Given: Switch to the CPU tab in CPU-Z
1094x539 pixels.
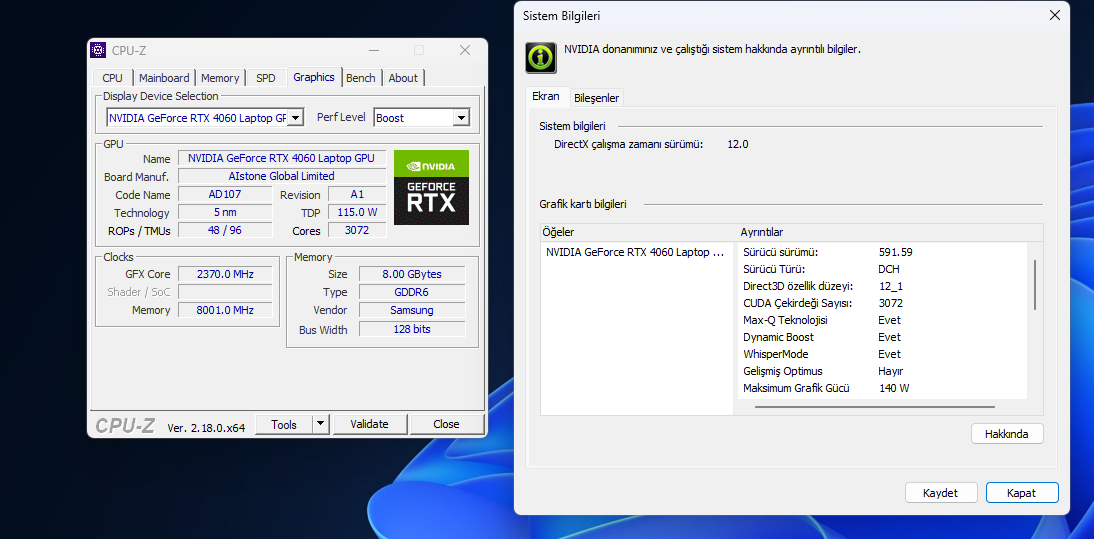Looking at the screenshot, I should pos(112,78).
